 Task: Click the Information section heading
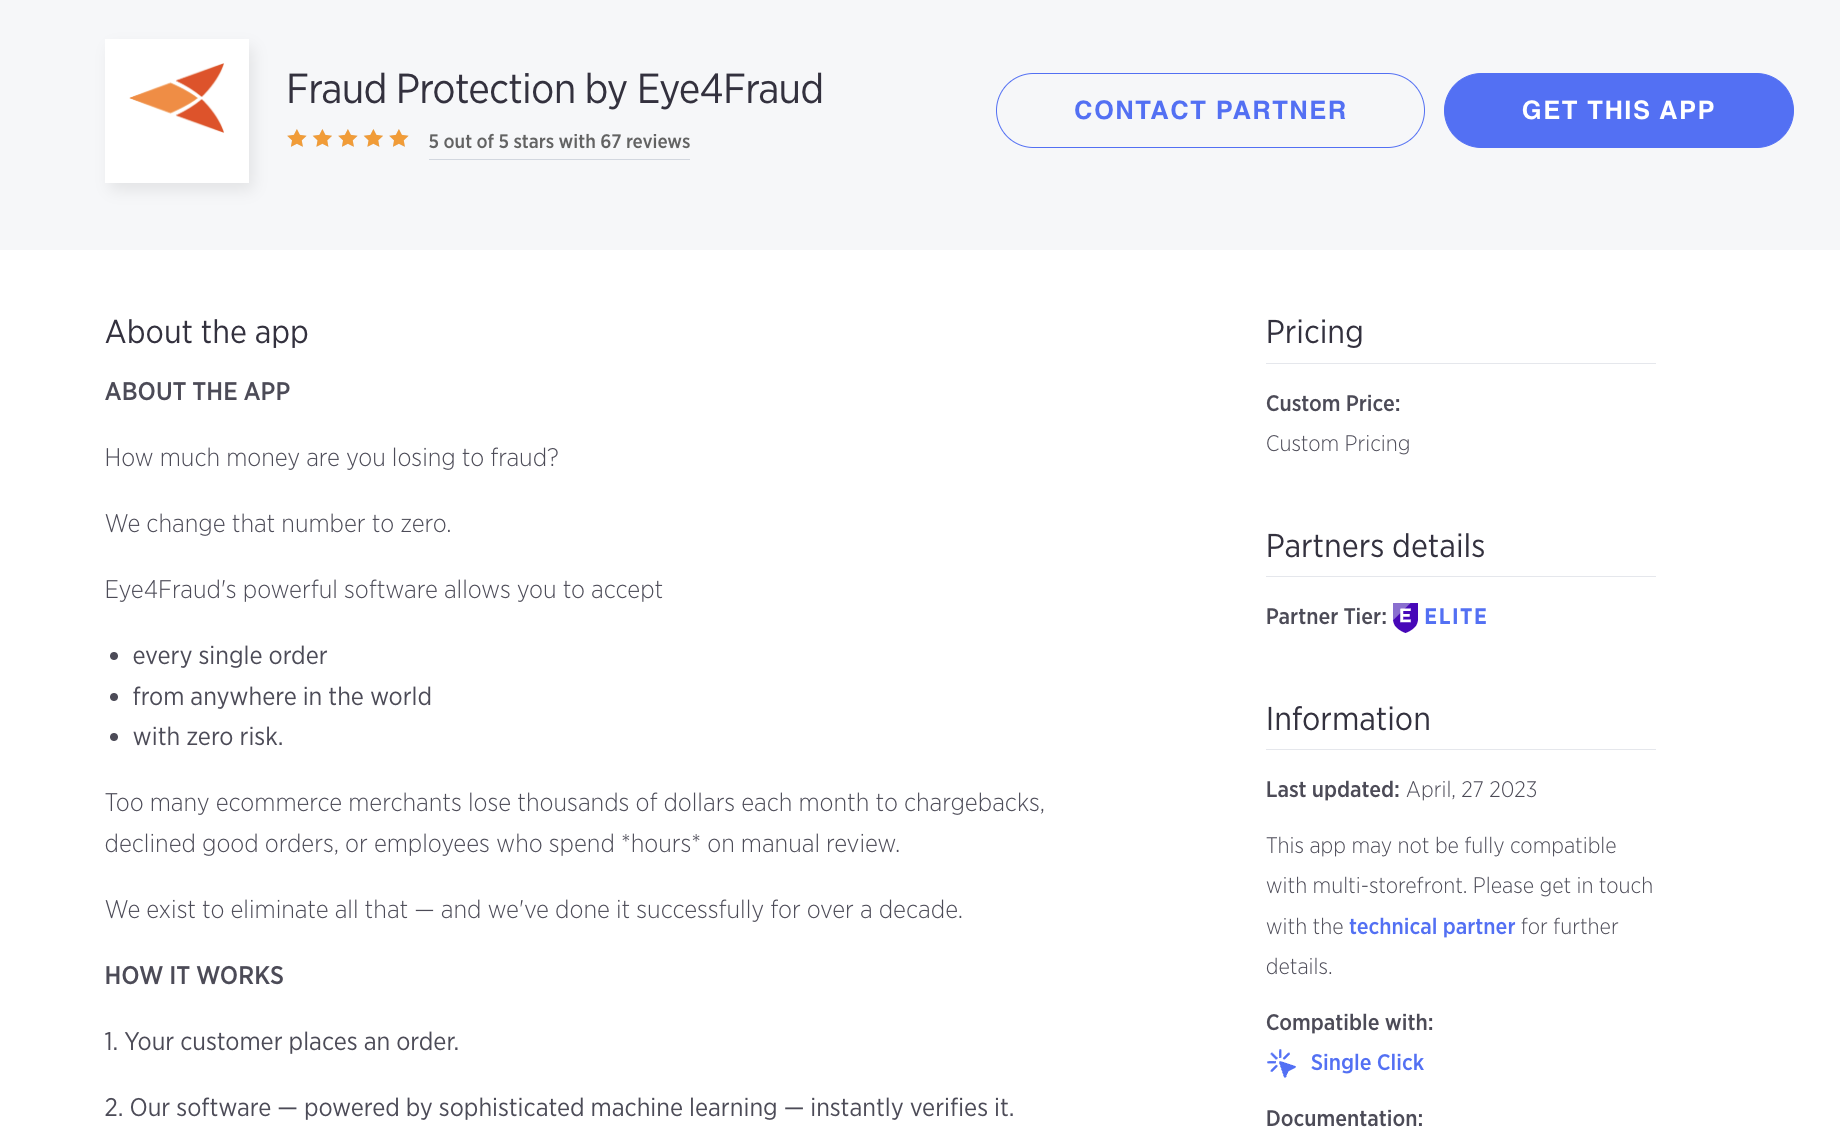point(1348,719)
